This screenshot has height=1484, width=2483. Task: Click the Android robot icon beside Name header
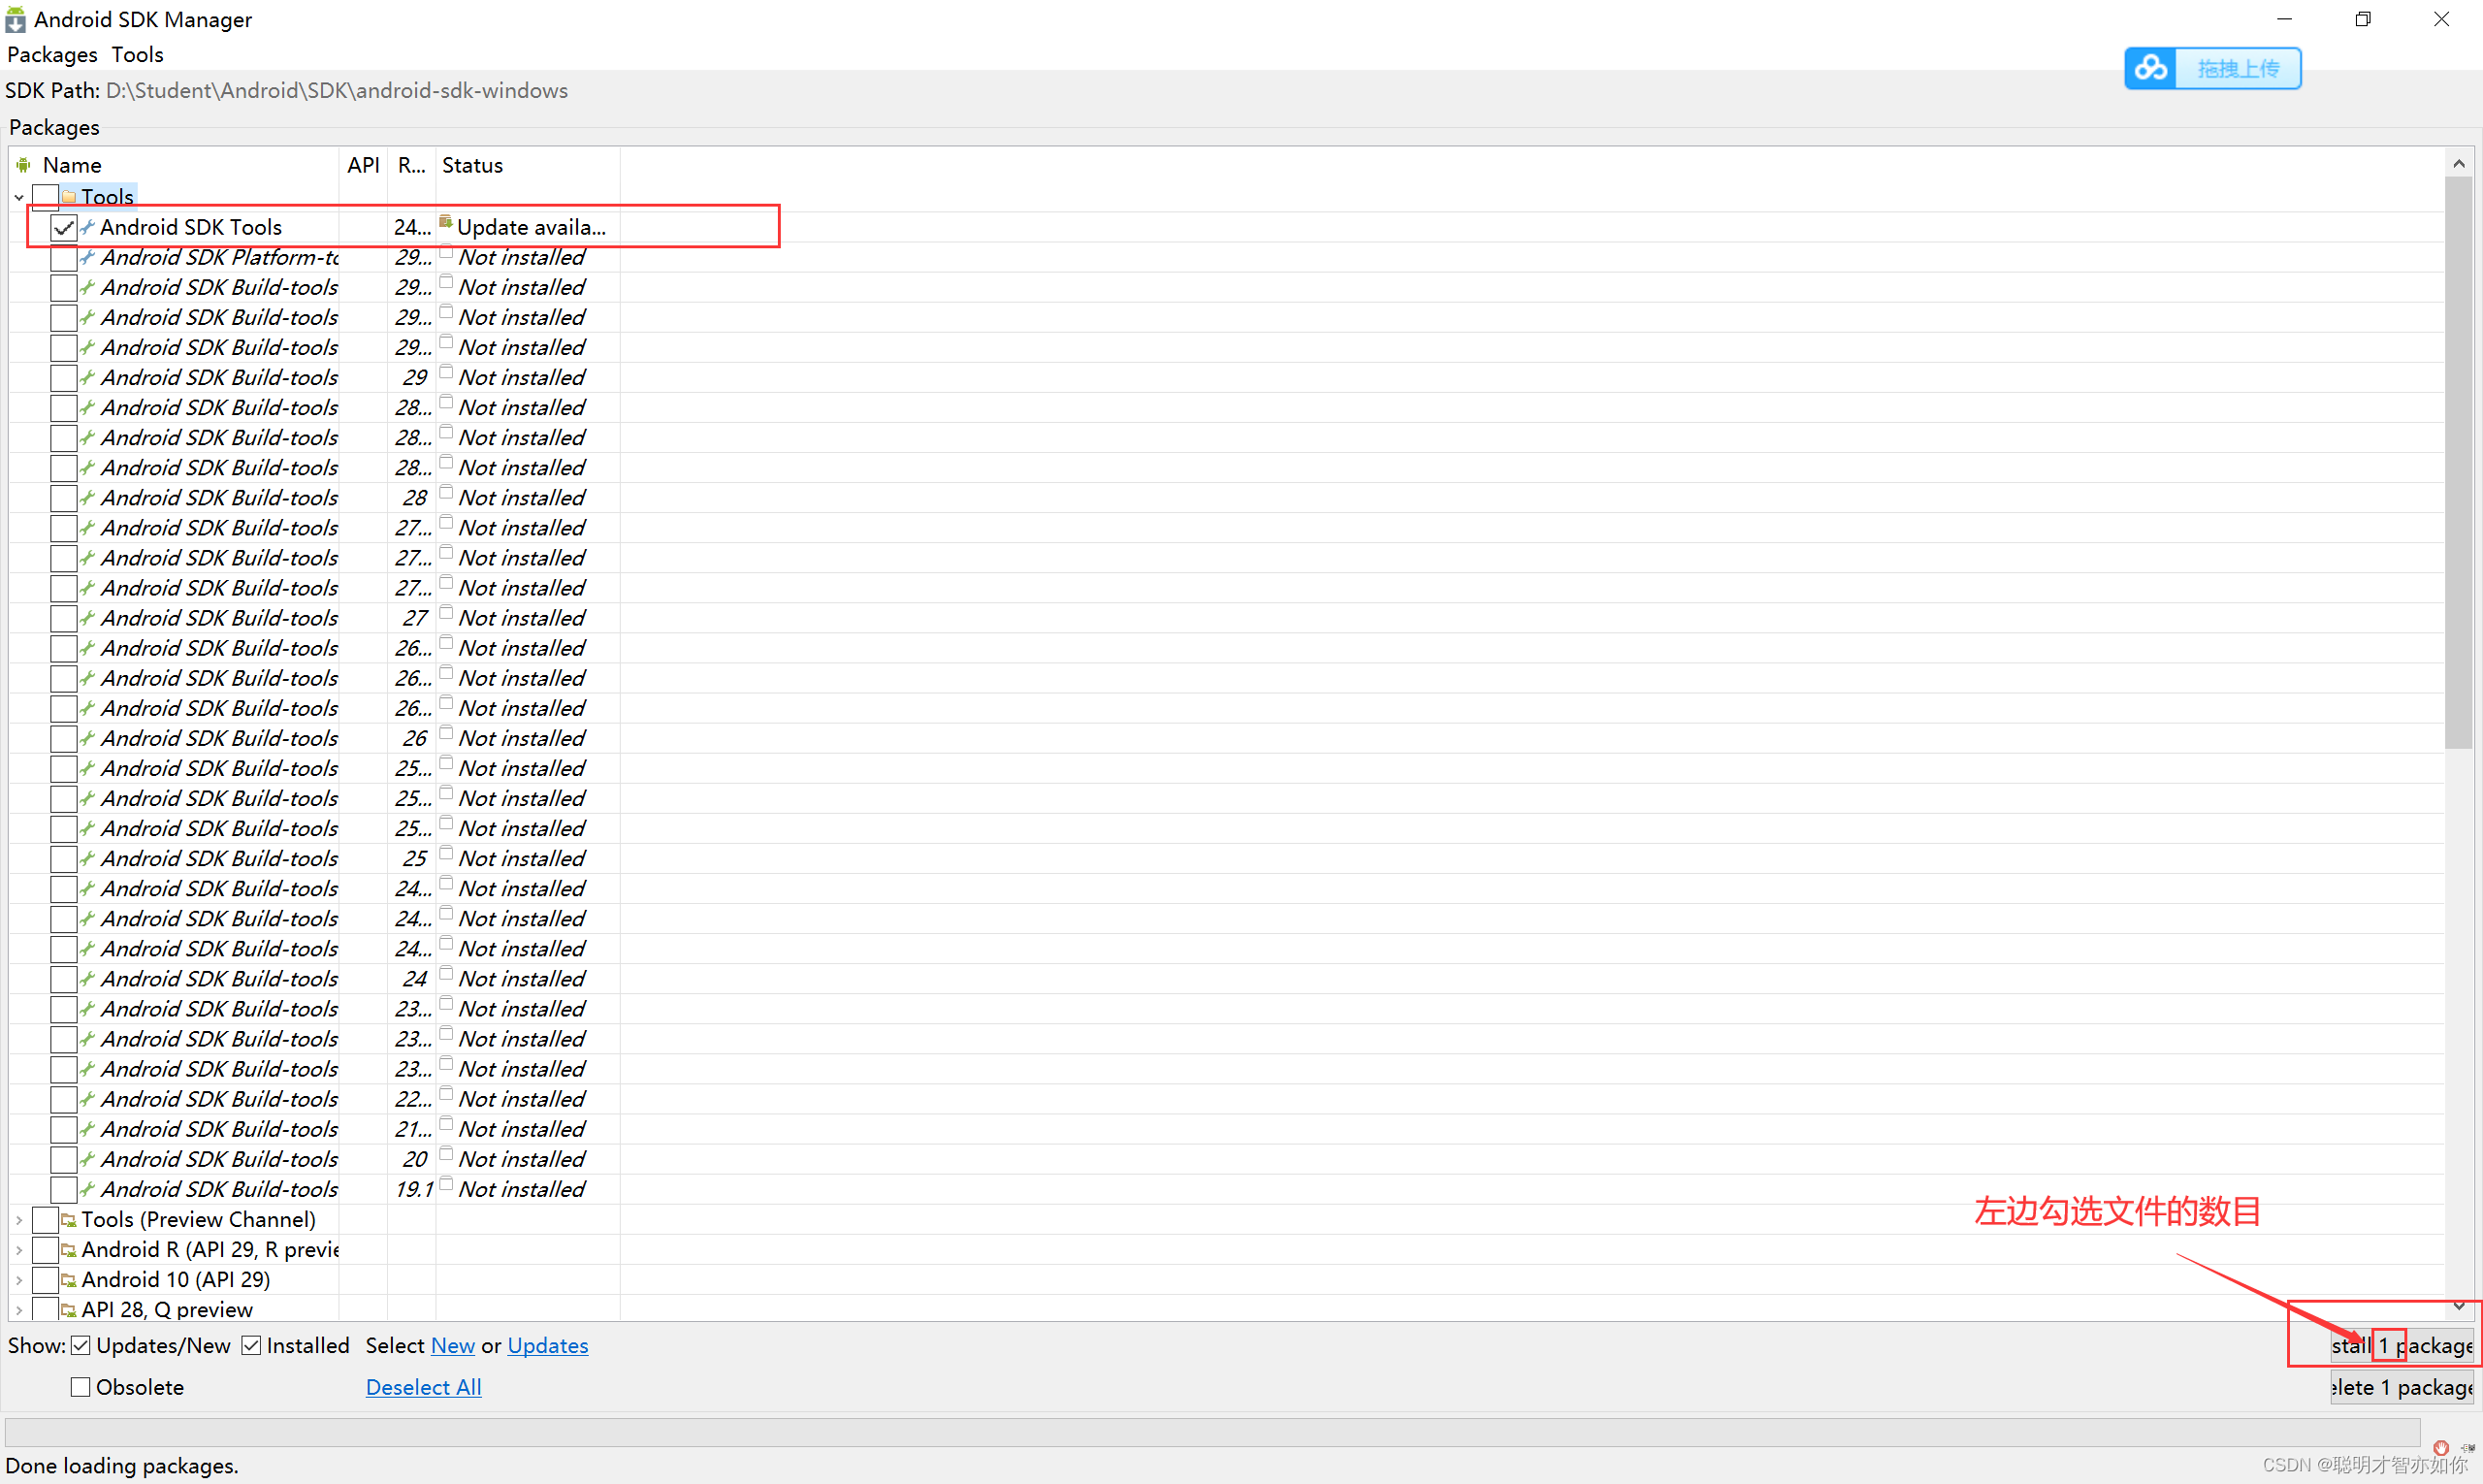[23, 165]
